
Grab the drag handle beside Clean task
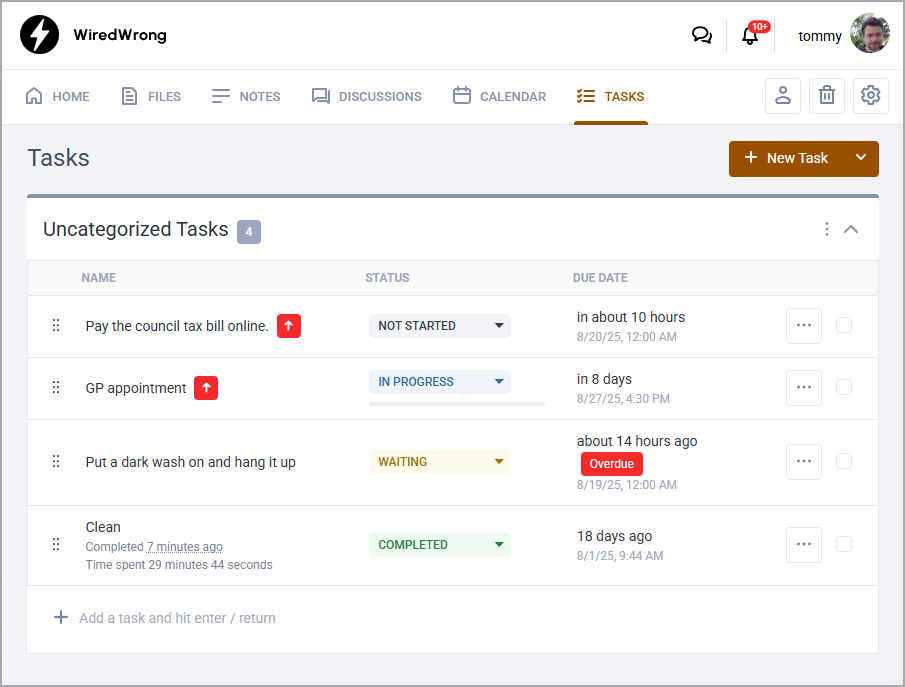click(x=56, y=545)
